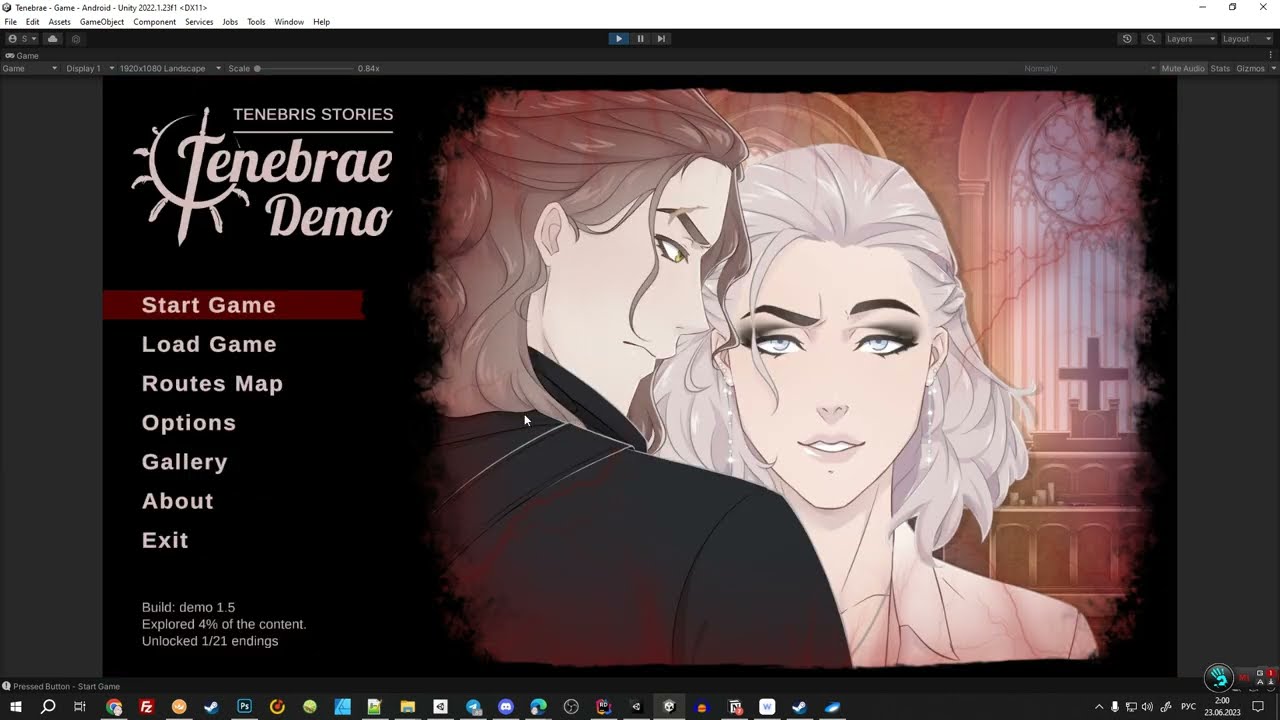Switch to the active Unity editor taskbar icon
The height and width of the screenshot is (720, 1280).
click(669, 707)
